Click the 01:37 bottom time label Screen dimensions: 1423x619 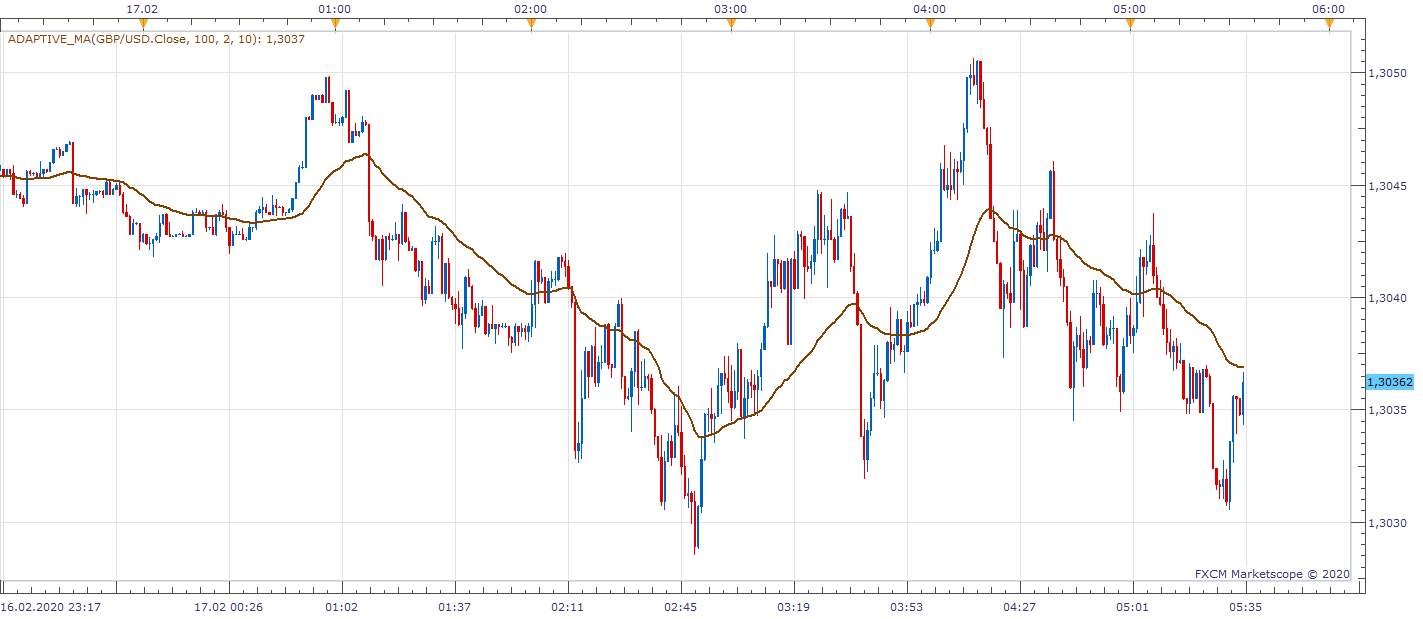(455, 607)
